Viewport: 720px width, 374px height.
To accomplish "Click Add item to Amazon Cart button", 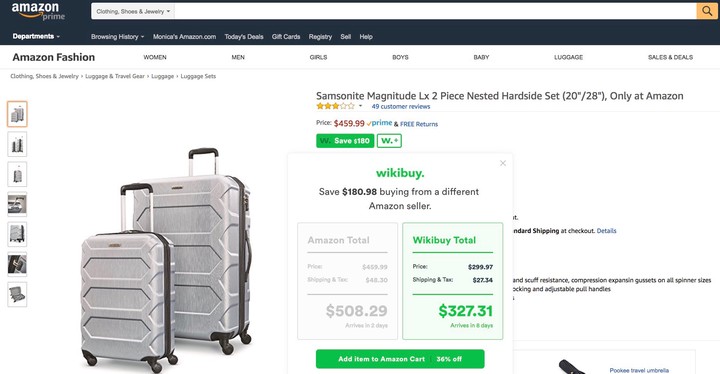I will pyautogui.click(x=400, y=359).
